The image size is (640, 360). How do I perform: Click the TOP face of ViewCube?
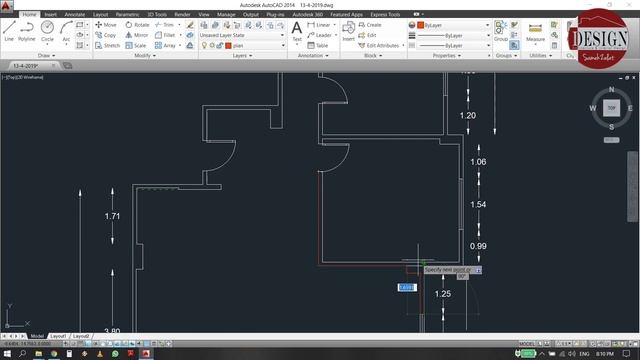click(611, 108)
